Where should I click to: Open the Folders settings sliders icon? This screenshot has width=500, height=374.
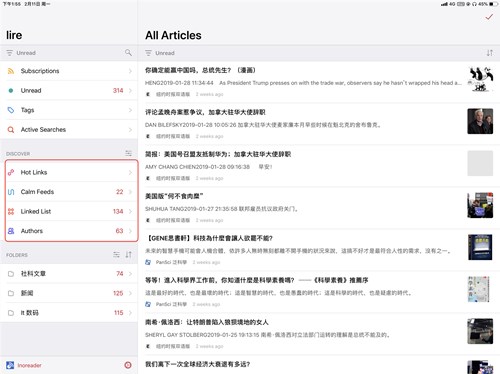116,255
